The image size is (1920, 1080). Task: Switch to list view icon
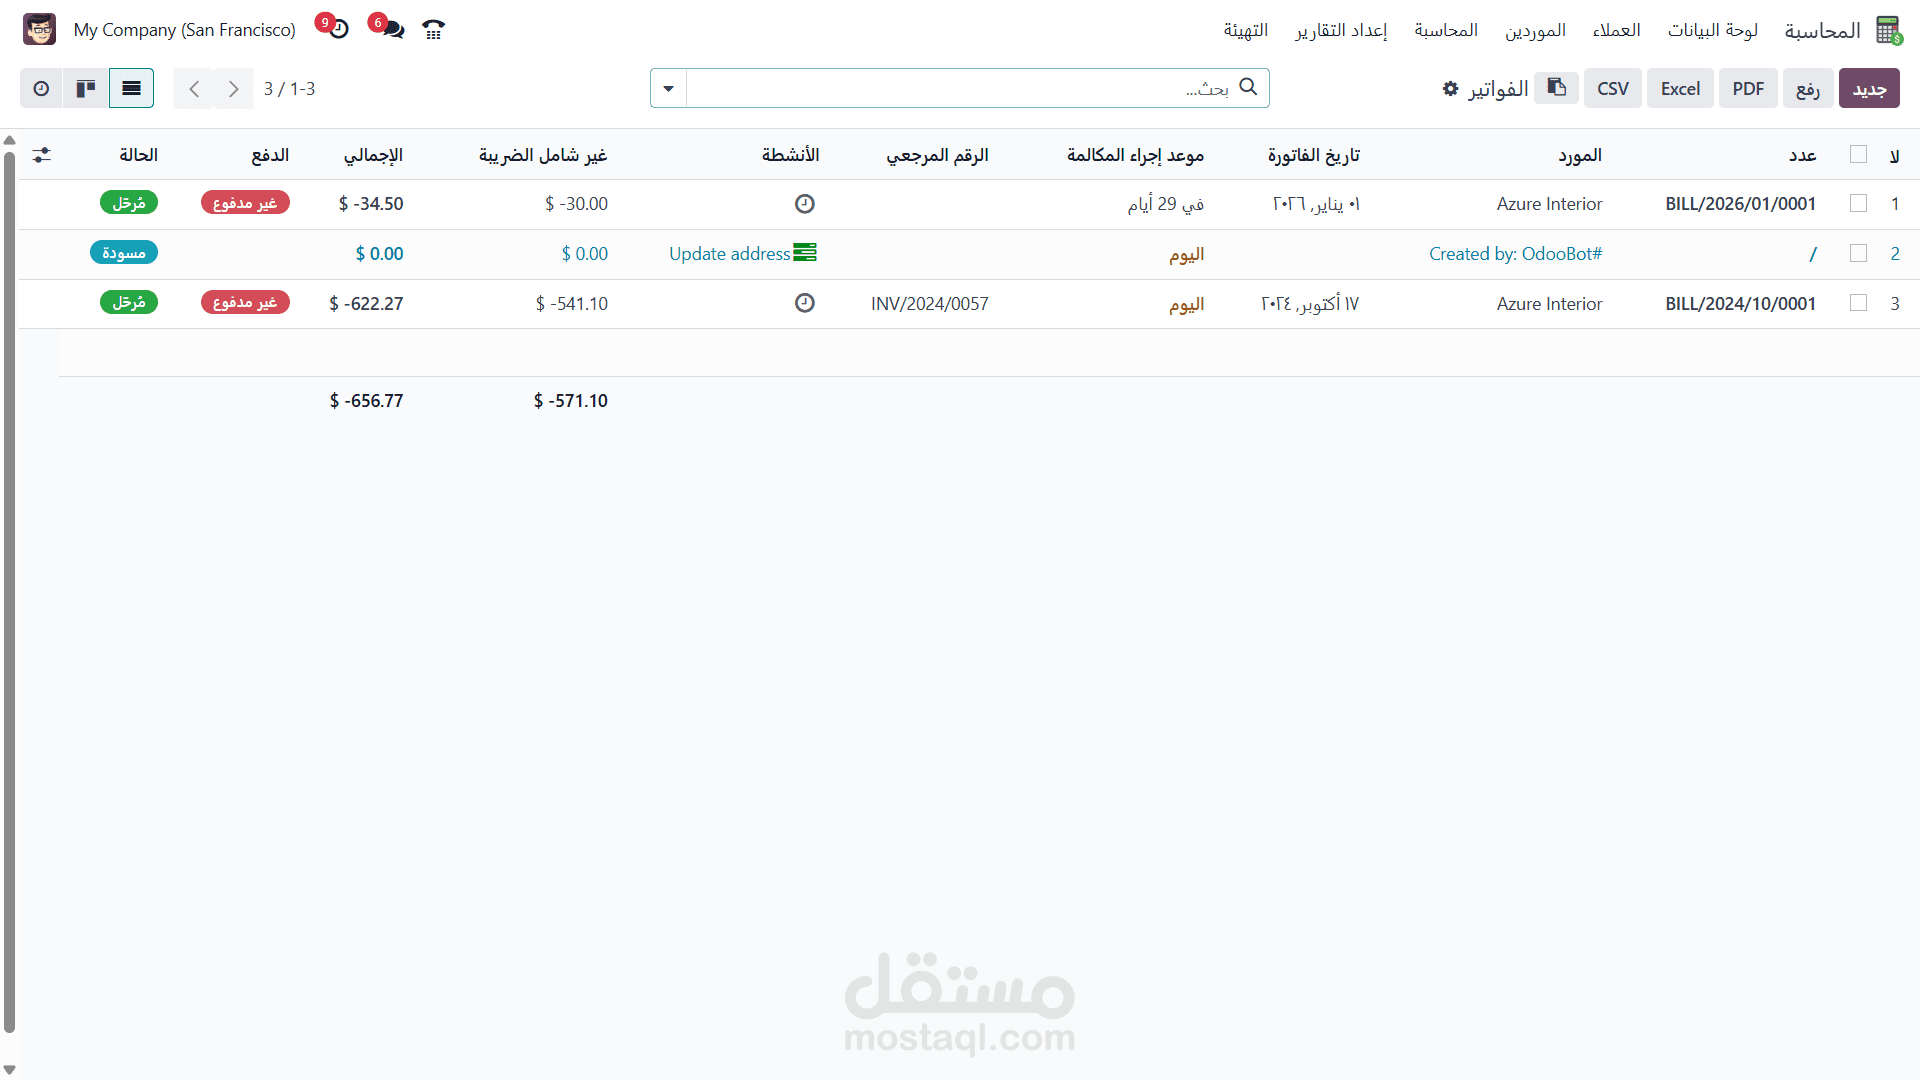click(x=131, y=88)
